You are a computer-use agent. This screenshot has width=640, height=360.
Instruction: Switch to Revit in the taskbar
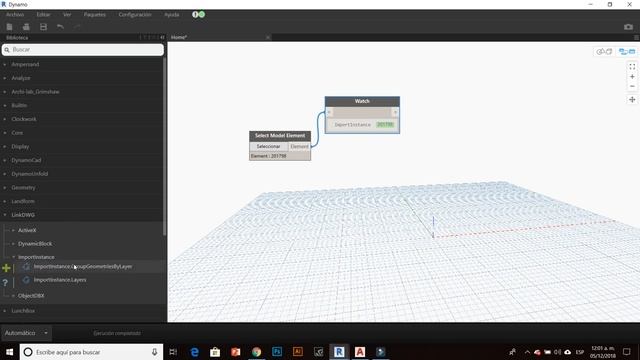point(339,352)
